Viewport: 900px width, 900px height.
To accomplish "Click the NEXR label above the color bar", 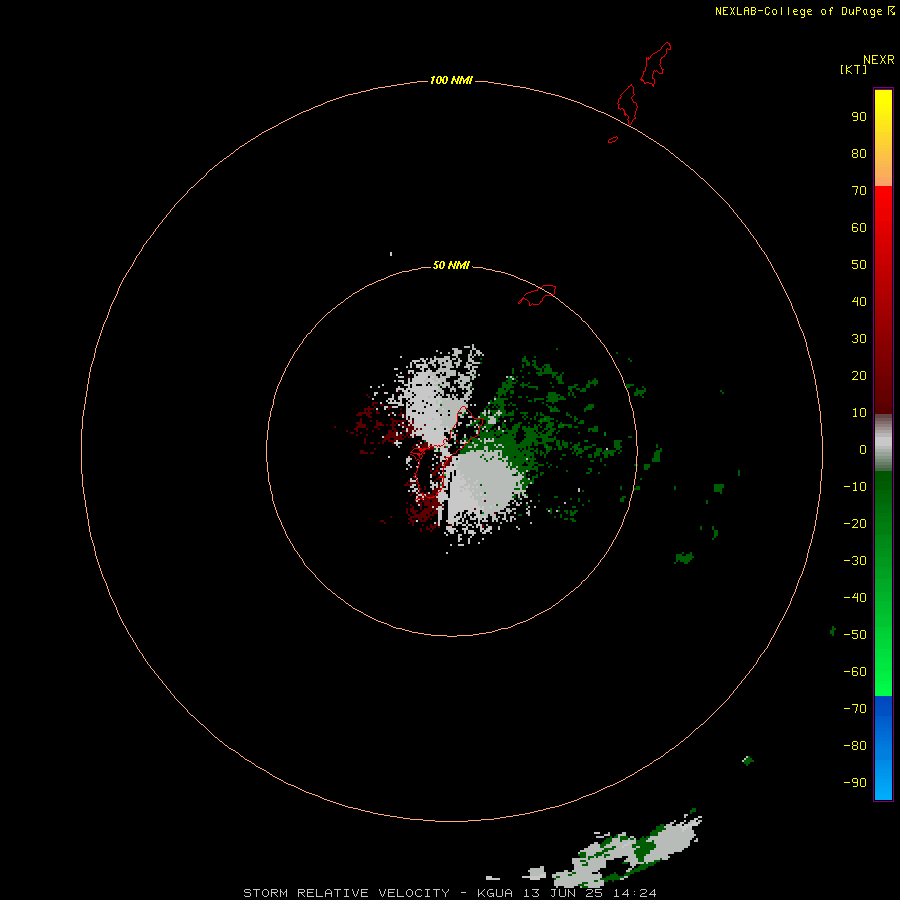I will click(879, 60).
